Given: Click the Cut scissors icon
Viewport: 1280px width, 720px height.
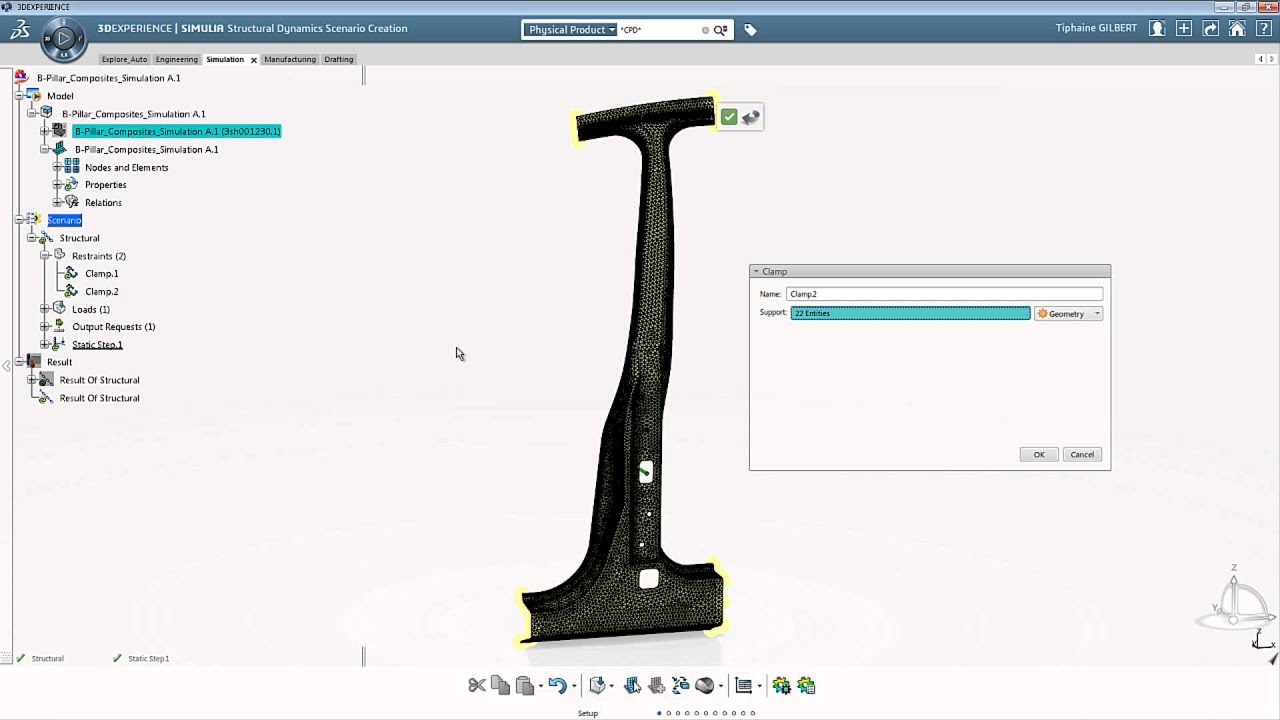Looking at the screenshot, I should pyautogui.click(x=477, y=685).
